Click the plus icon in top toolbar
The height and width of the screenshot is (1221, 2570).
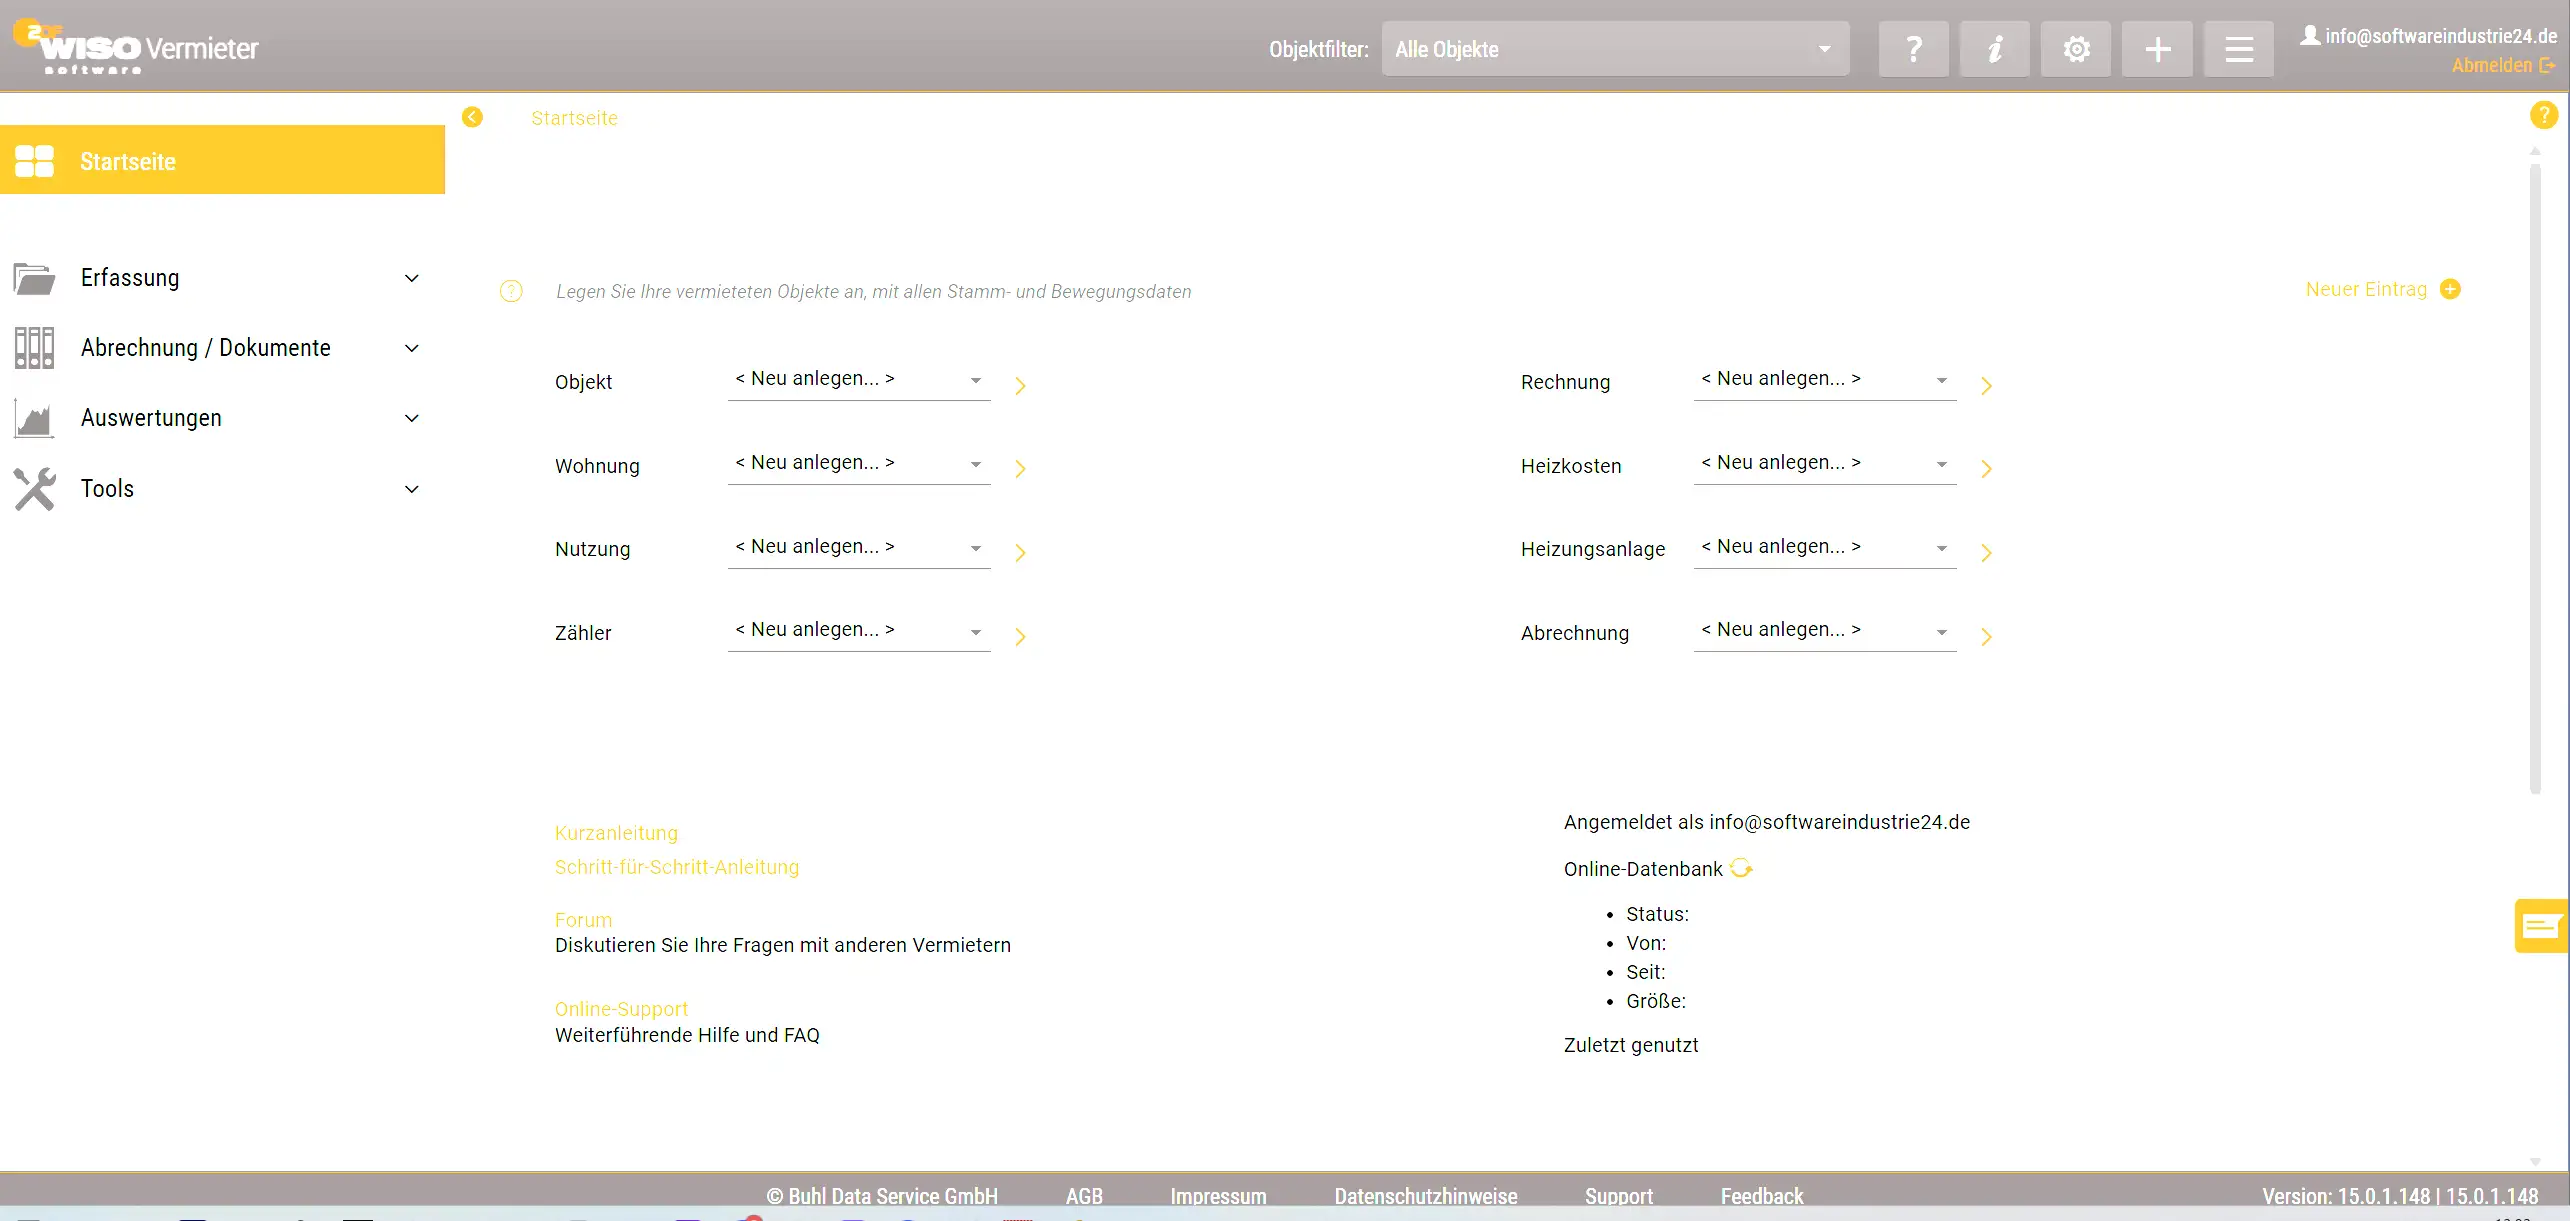(x=2157, y=49)
